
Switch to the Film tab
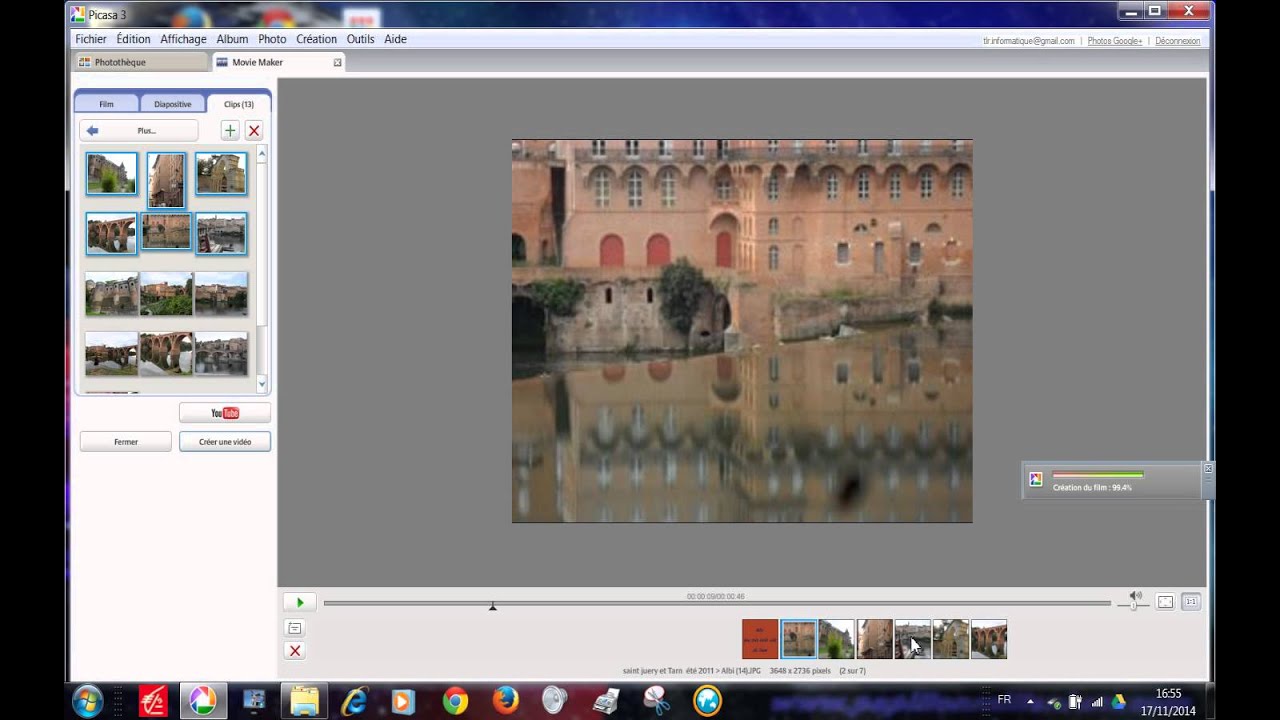pos(106,104)
